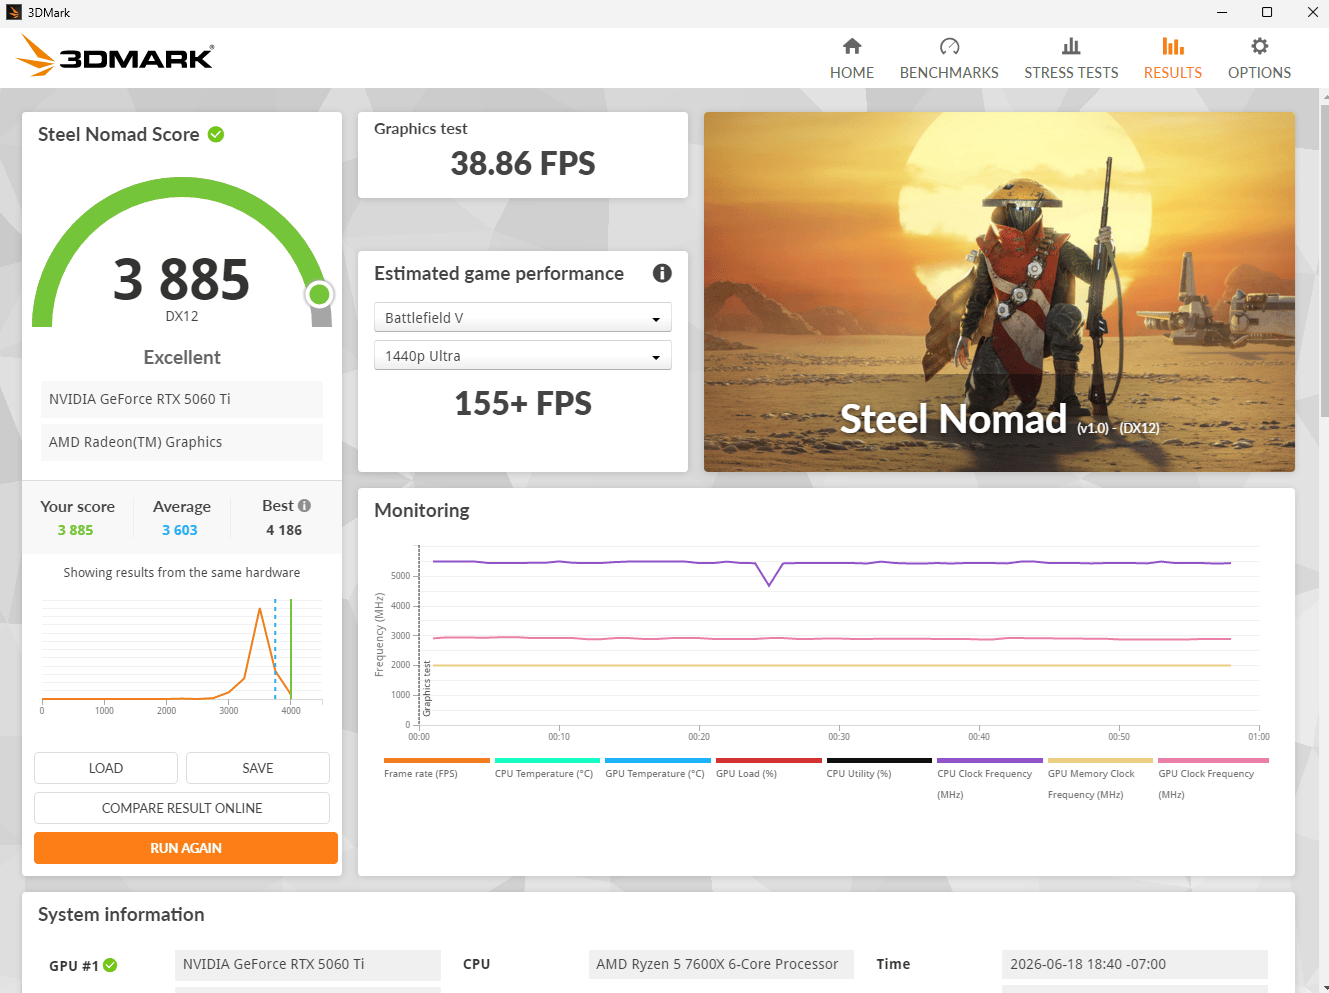Click the 3DMark logo

115,56
